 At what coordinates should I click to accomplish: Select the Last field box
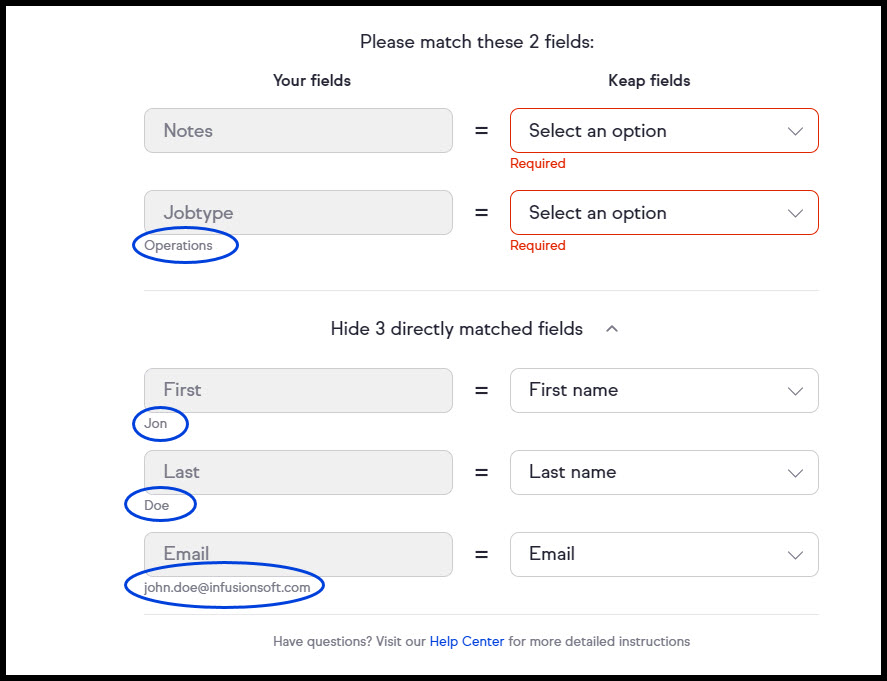click(x=298, y=472)
